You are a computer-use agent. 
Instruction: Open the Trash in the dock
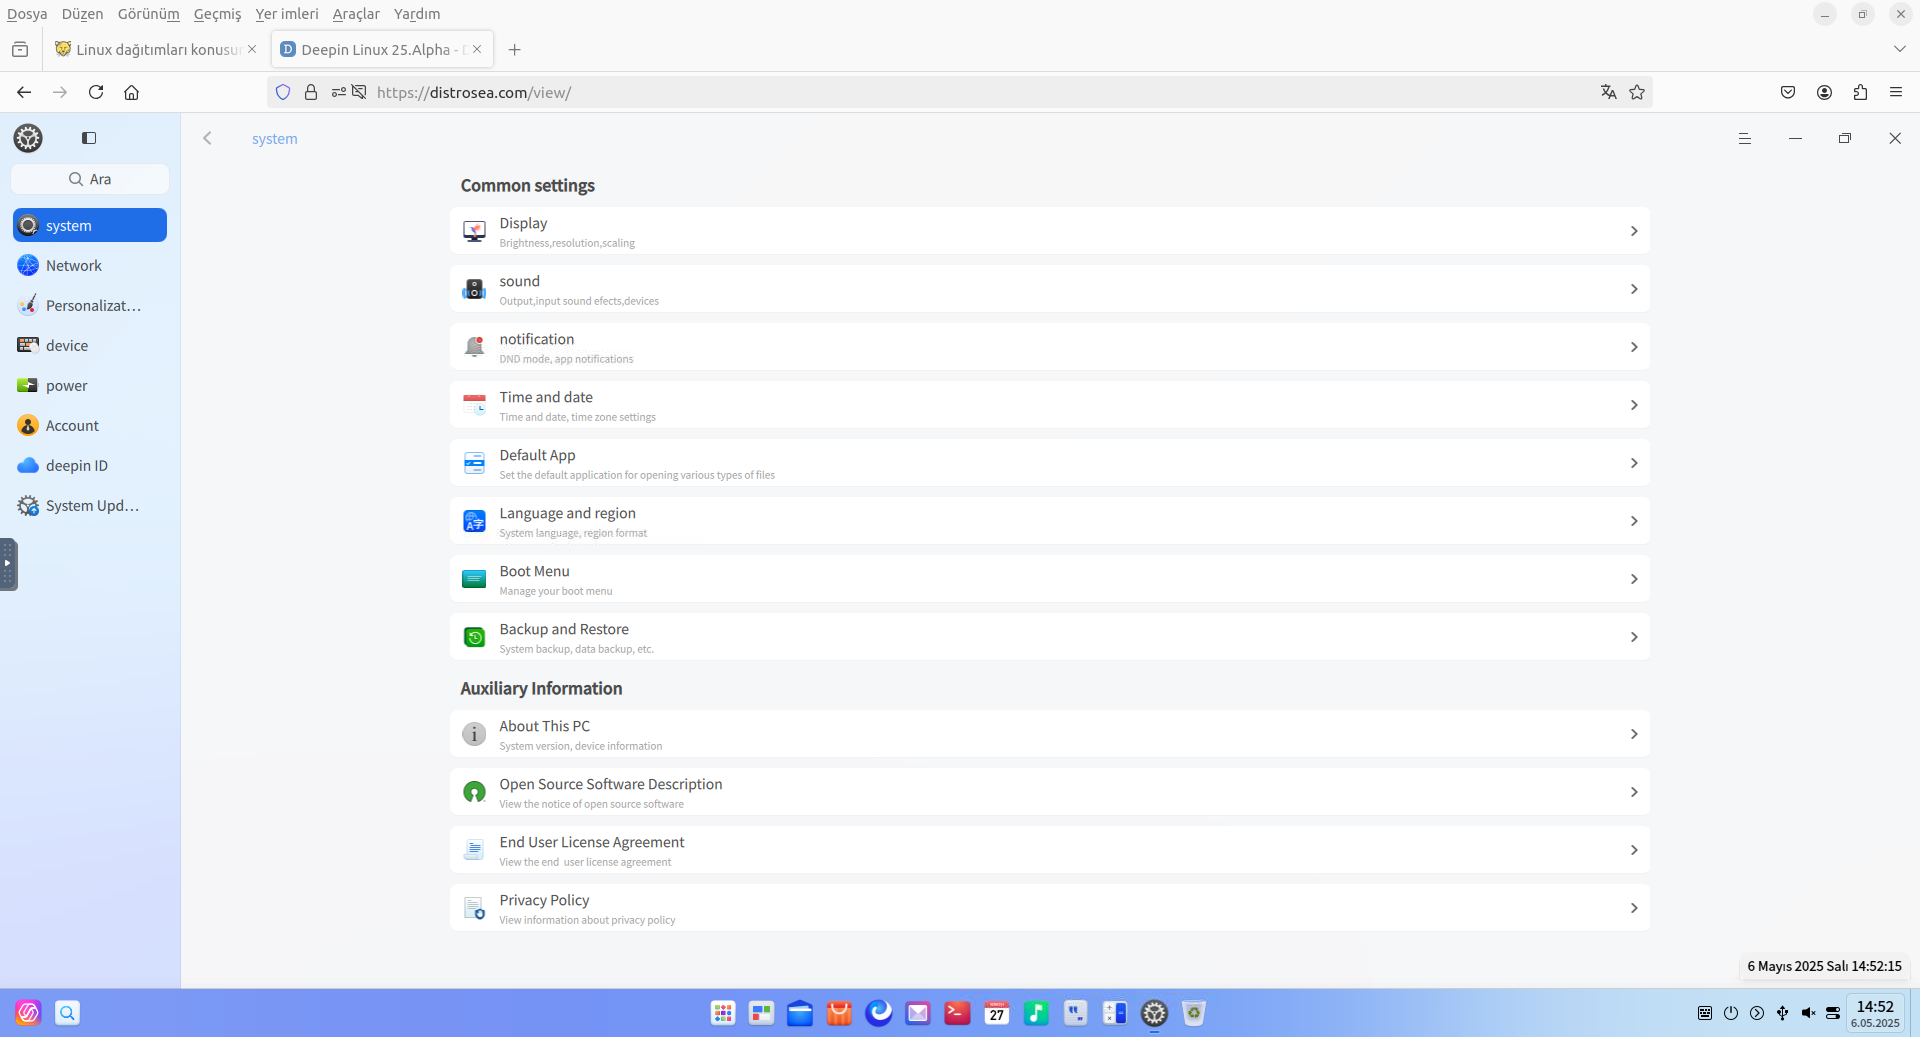tap(1193, 1013)
